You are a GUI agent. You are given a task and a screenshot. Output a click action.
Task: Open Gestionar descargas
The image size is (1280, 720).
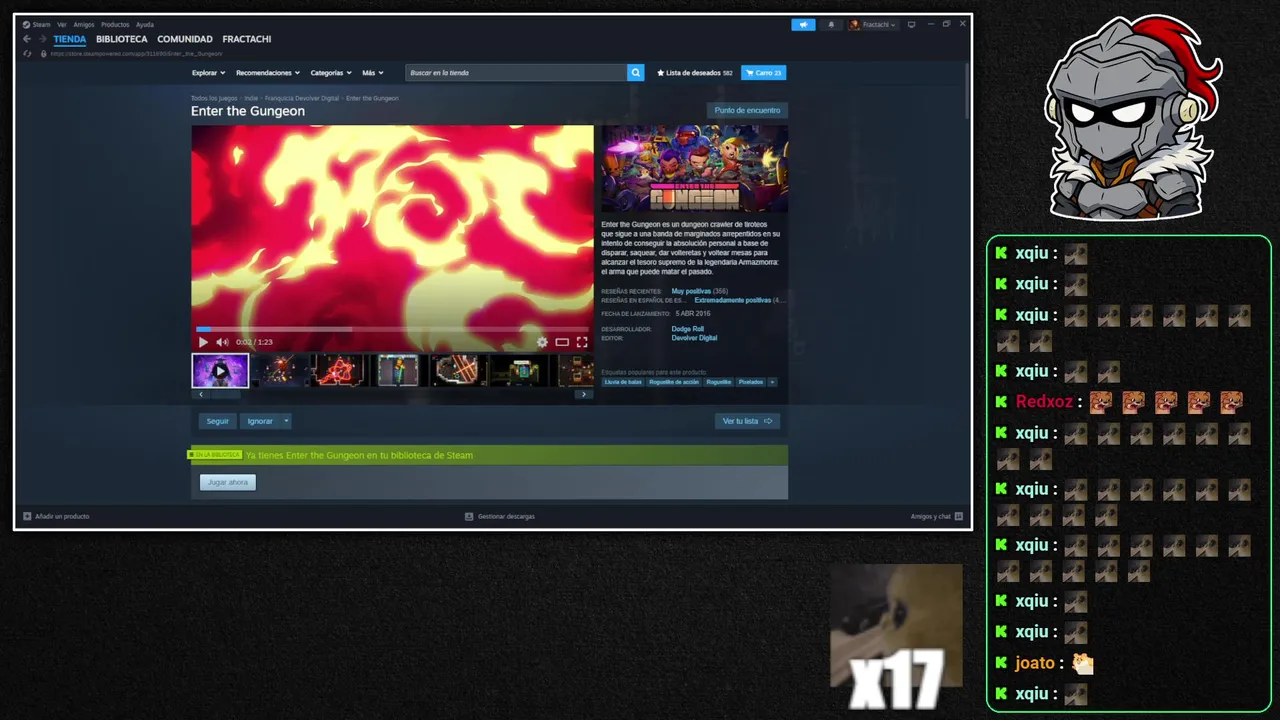tap(500, 516)
